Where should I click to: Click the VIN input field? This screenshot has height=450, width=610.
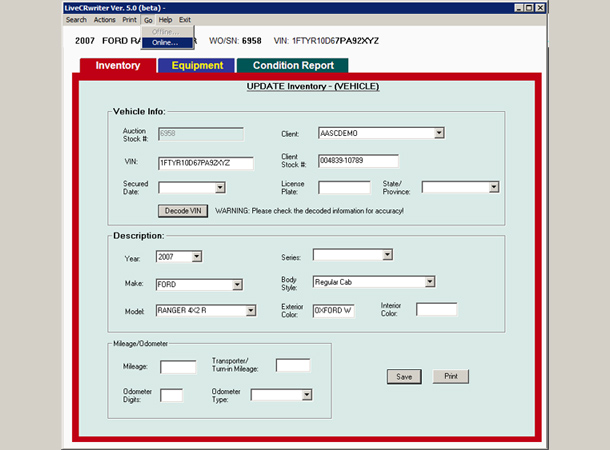tap(206, 163)
